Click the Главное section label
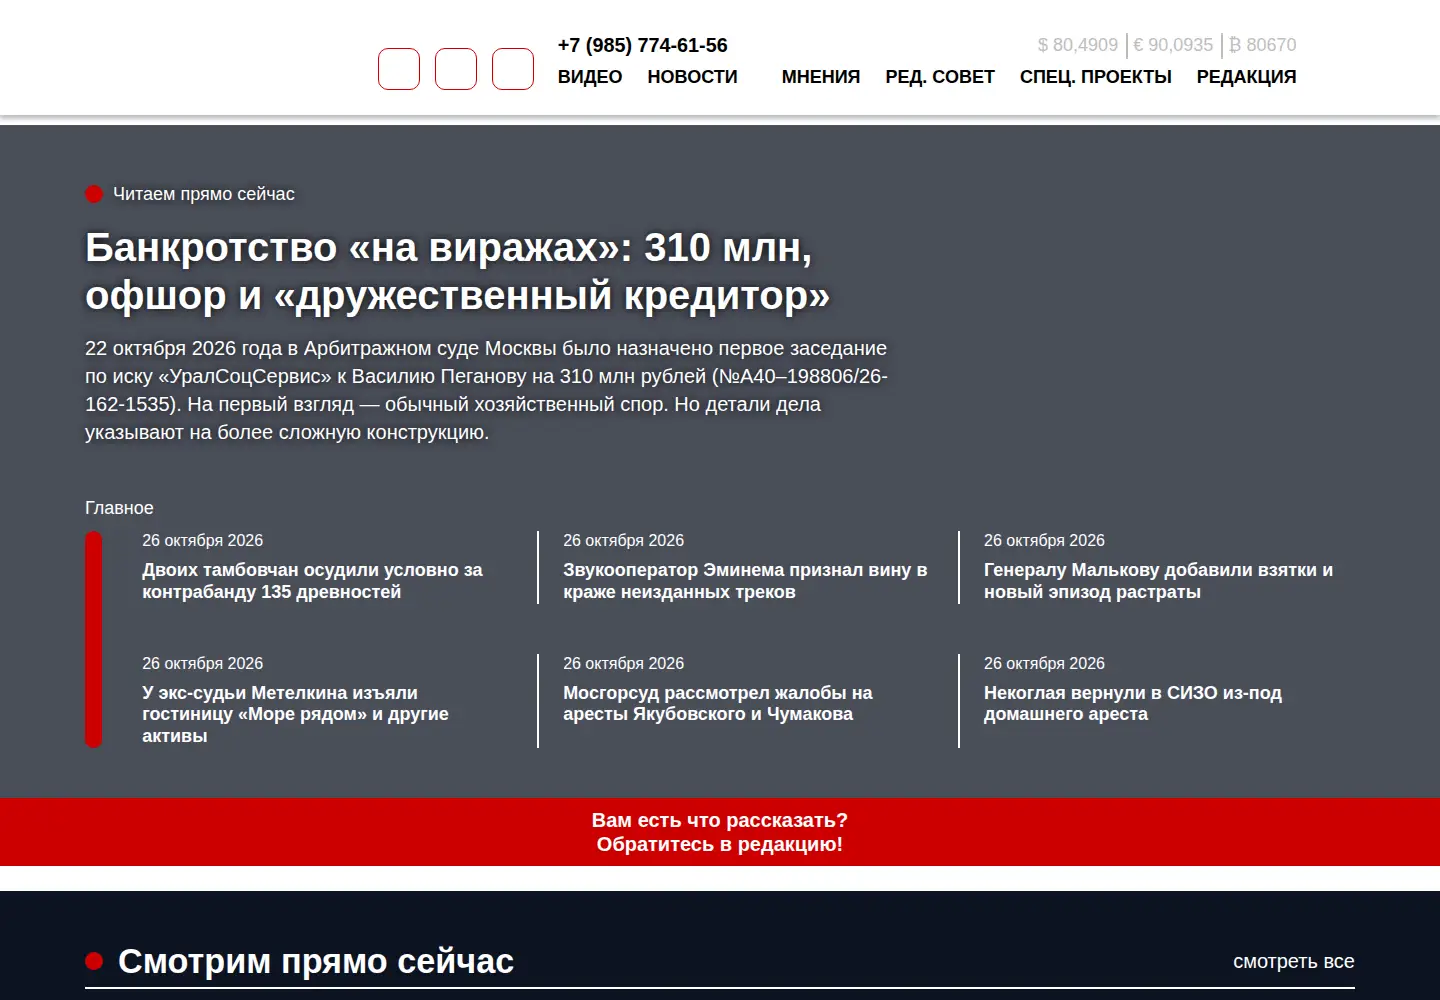1440x1000 pixels. click(x=119, y=508)
